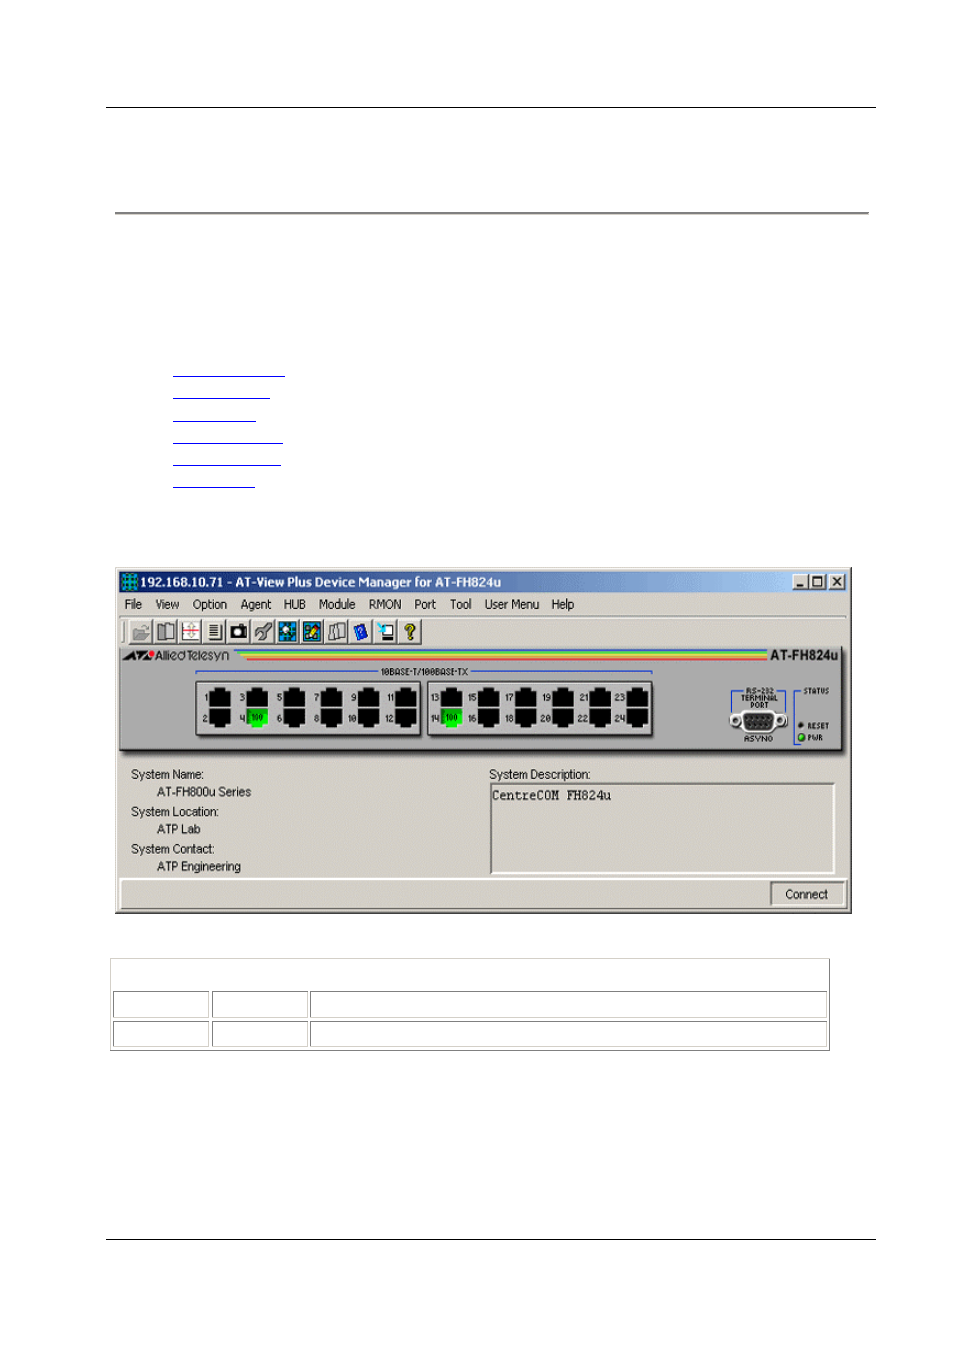Image resolution: width=954 pixels, height=1350 pixels.
Task: Open the Tool menu
Action: click(x=461, y=605)
